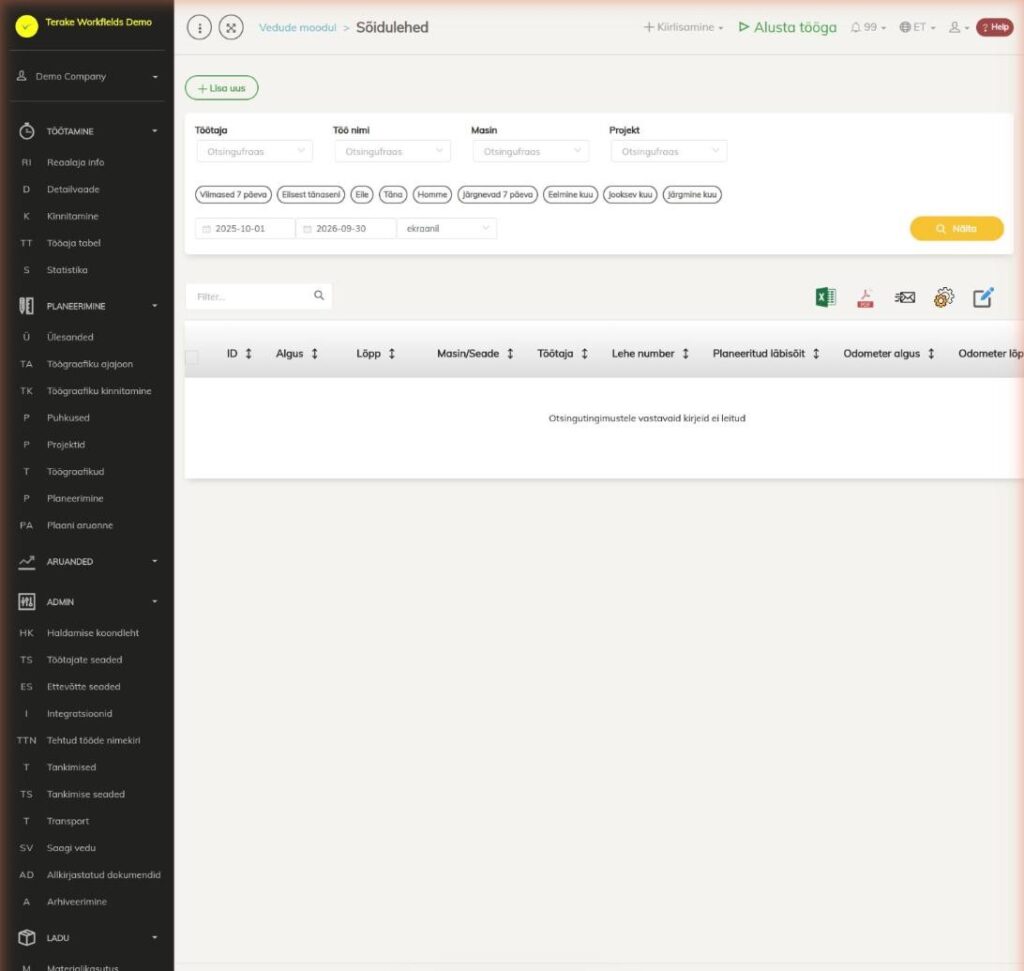
Task: Open Töötajate seaded menu item
Action: [84, 660]
